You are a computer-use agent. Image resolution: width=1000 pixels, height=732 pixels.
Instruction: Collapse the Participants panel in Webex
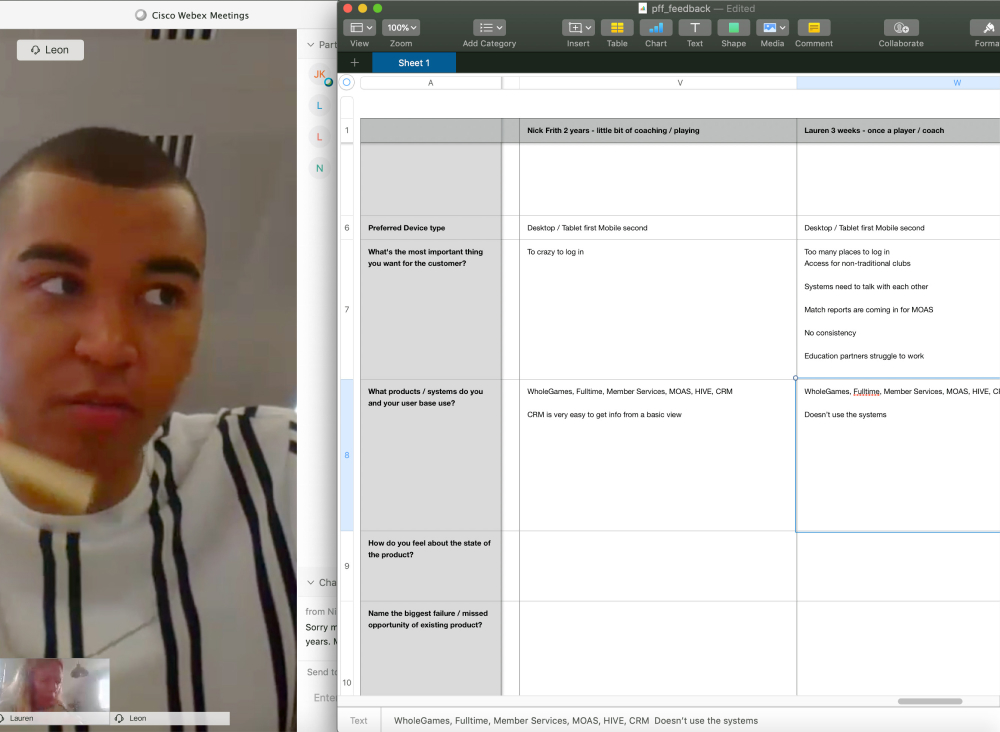point(311,44)
